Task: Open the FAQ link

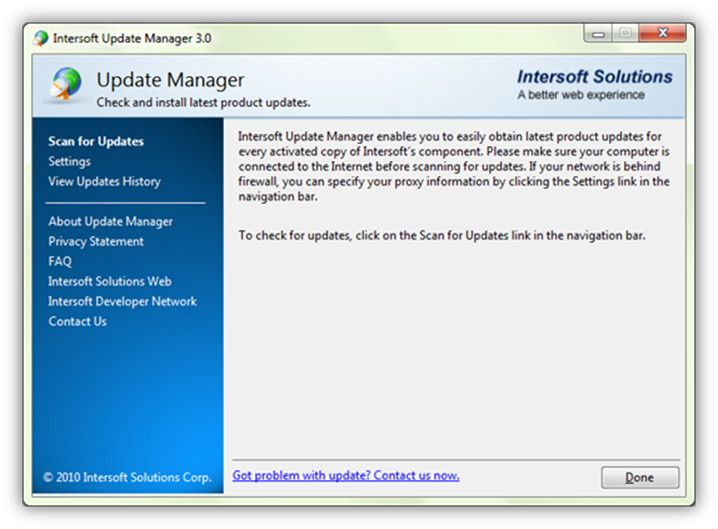Action: pos(60,261)
